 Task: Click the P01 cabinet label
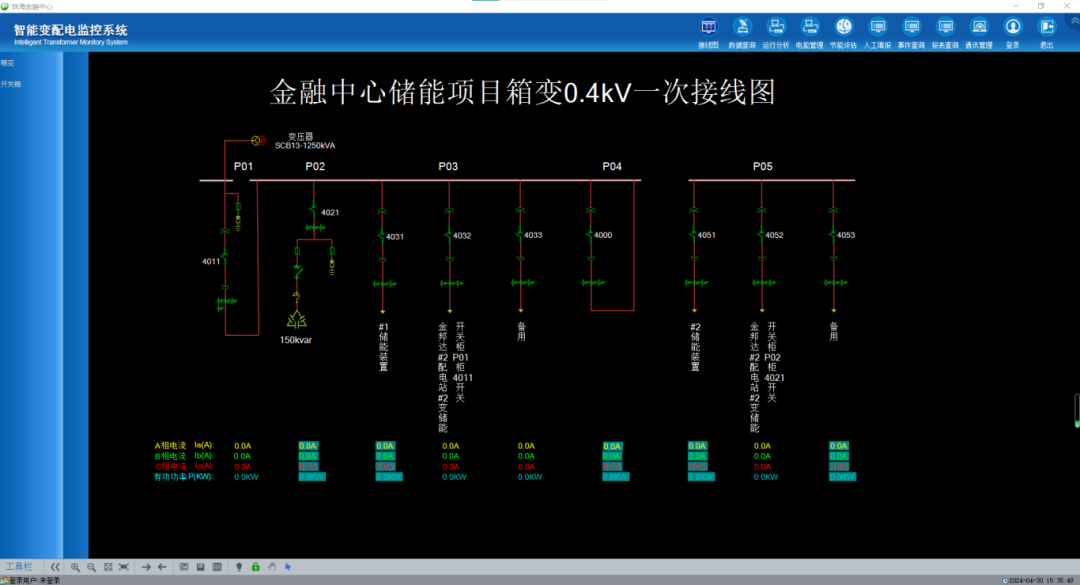coord(243,167)
